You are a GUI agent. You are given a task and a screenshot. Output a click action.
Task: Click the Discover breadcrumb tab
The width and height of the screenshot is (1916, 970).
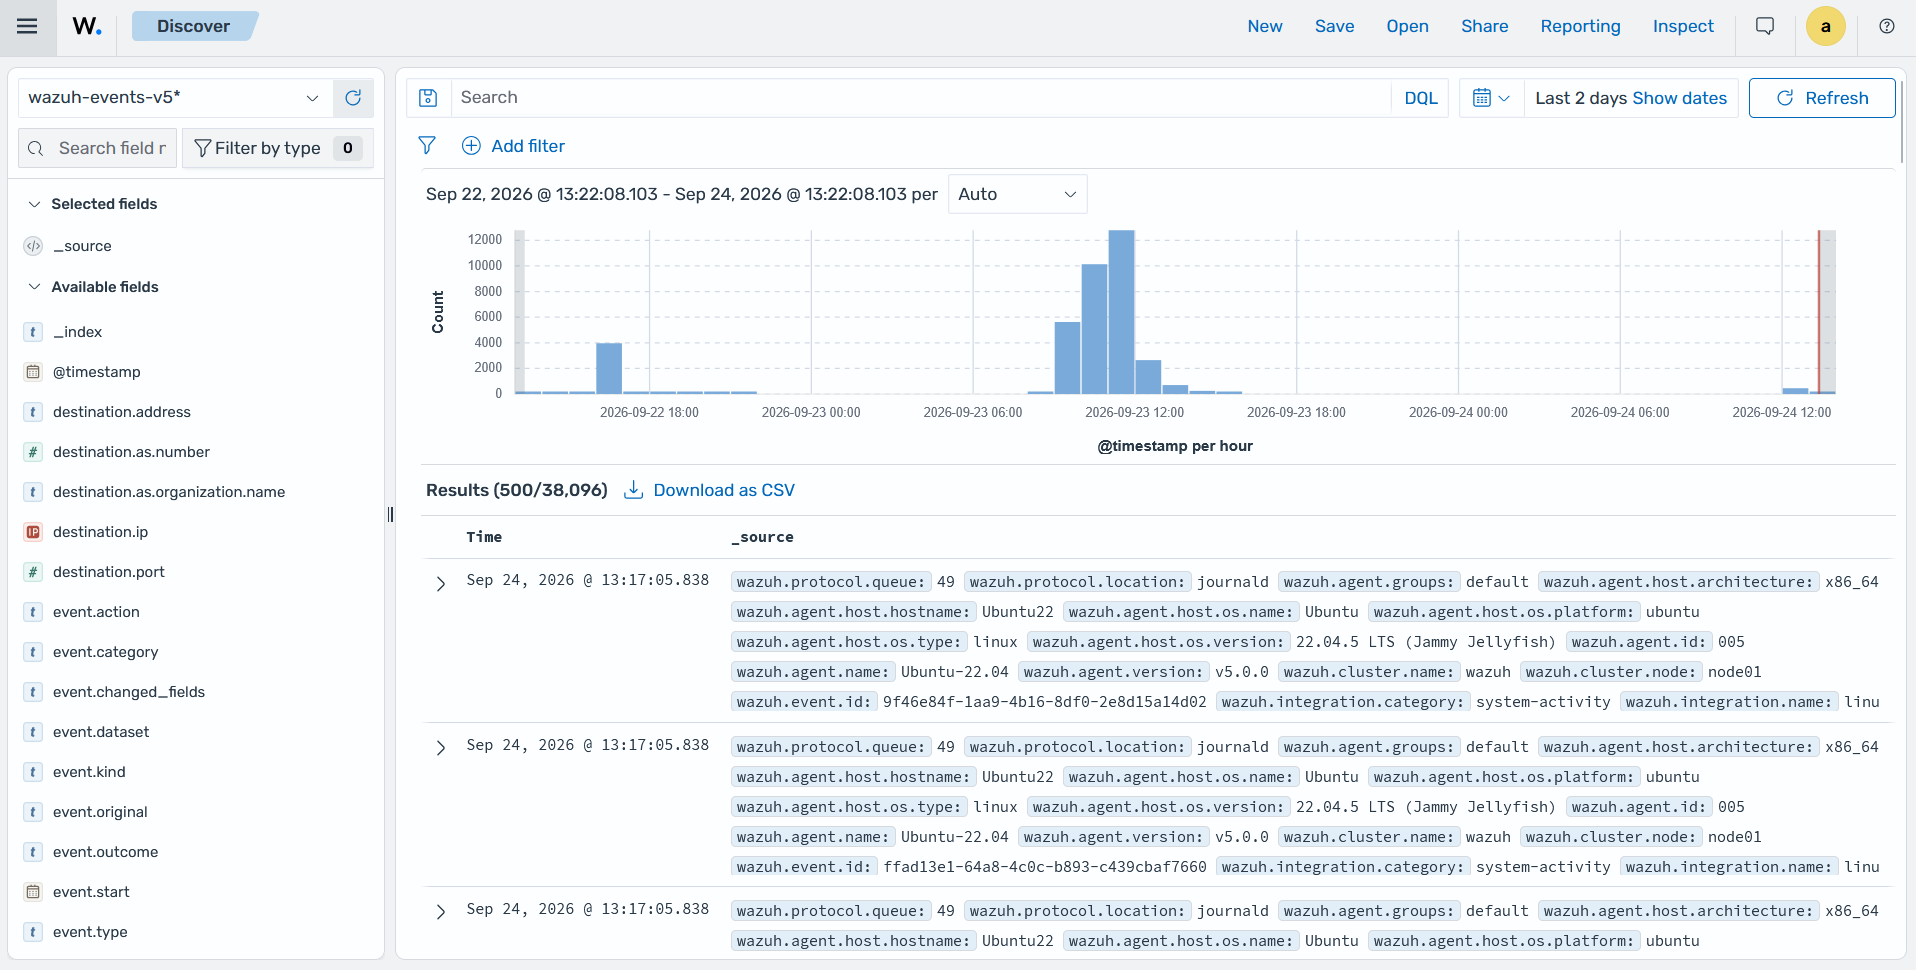194,26
